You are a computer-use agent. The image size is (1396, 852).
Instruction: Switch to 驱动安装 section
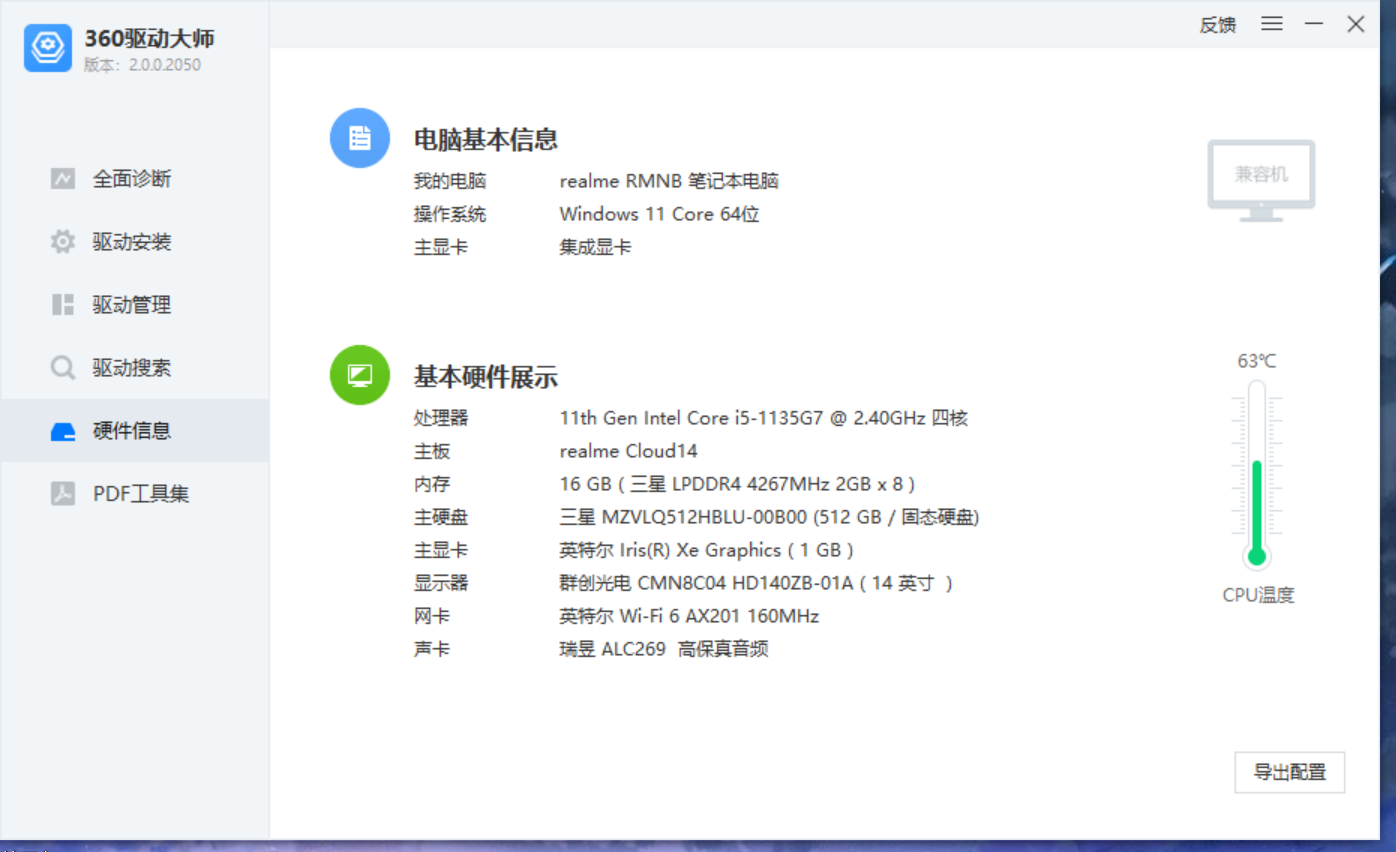tap(135, 242)
